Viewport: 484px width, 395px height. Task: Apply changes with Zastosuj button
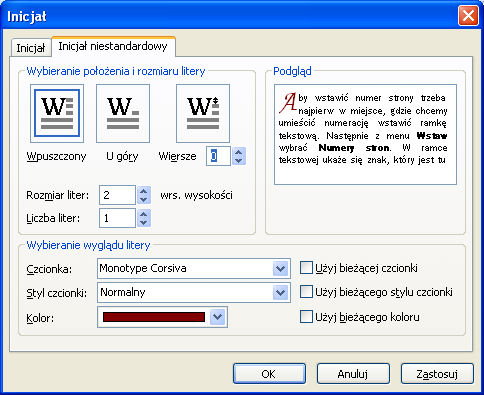[437, 374]
